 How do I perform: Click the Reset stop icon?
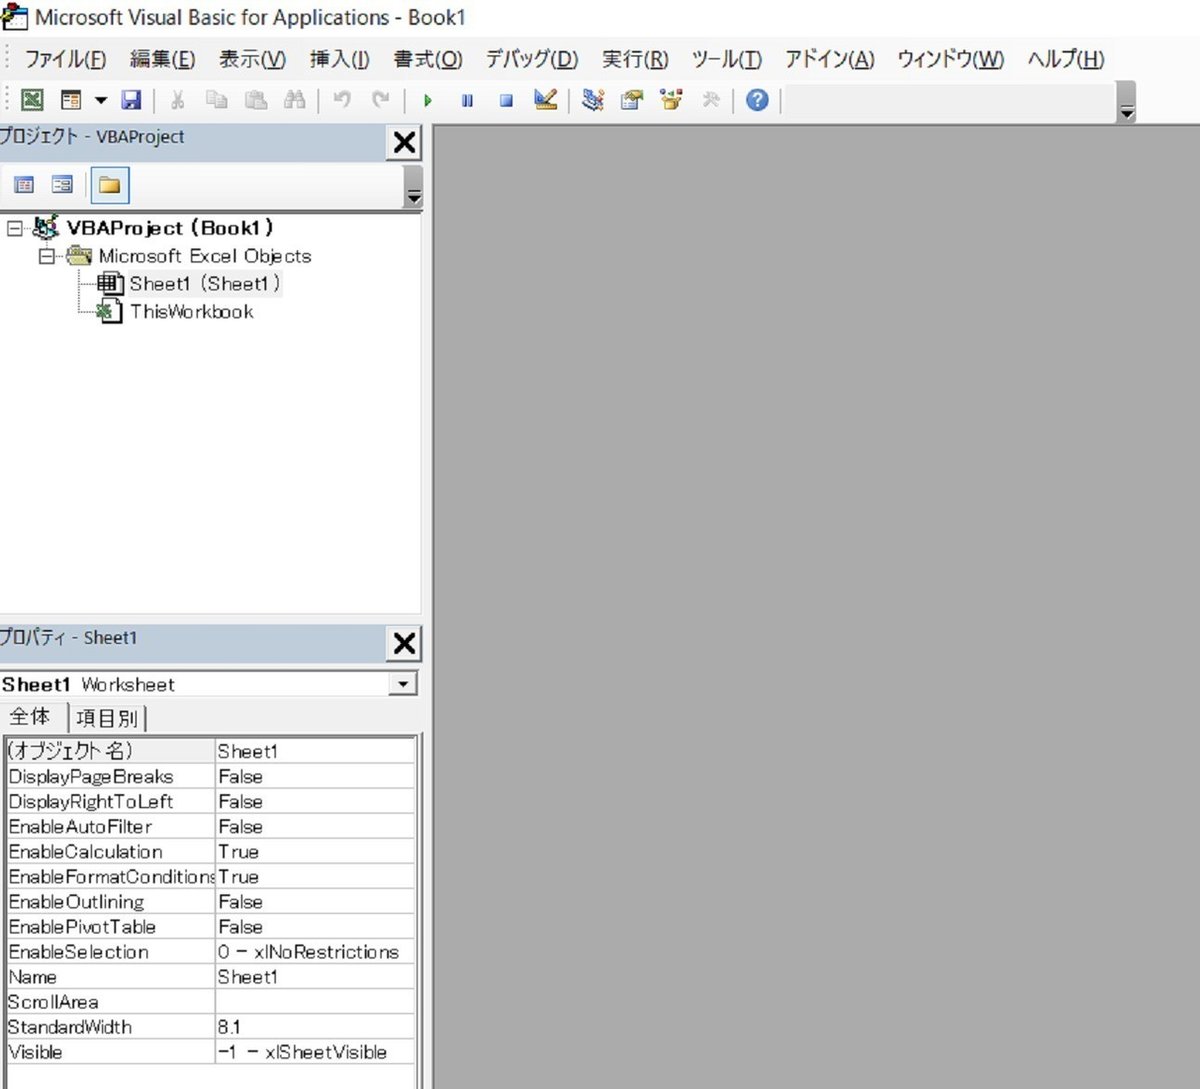coord(506,100)
